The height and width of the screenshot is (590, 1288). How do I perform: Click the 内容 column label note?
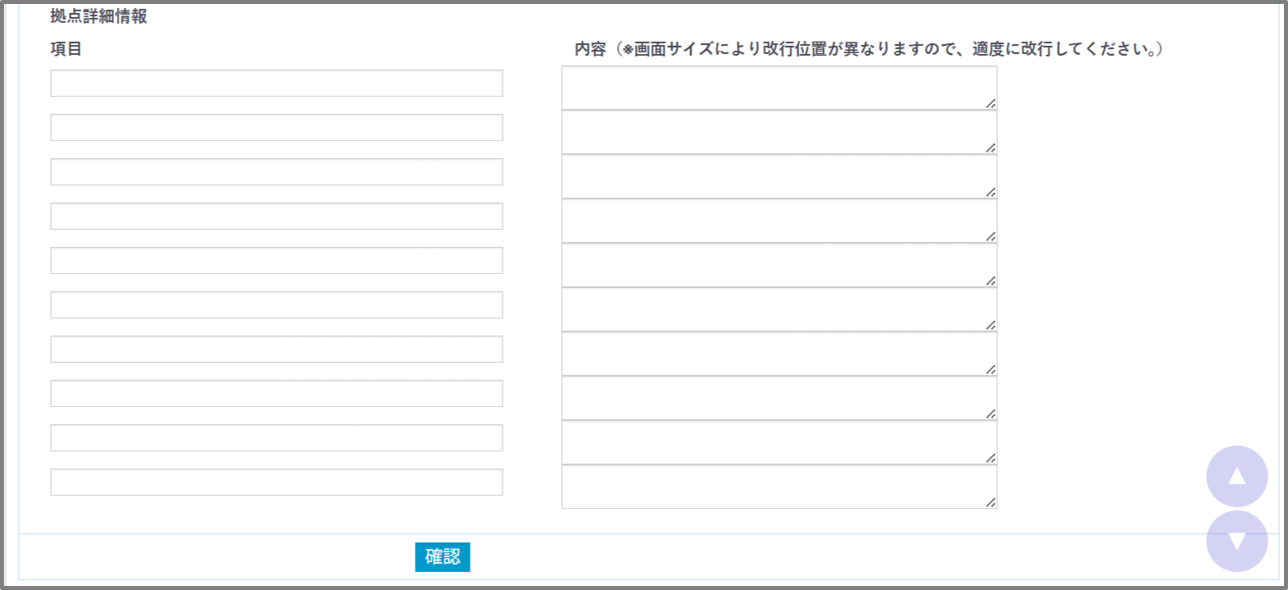pyautogui.click(x=868, y=48)
